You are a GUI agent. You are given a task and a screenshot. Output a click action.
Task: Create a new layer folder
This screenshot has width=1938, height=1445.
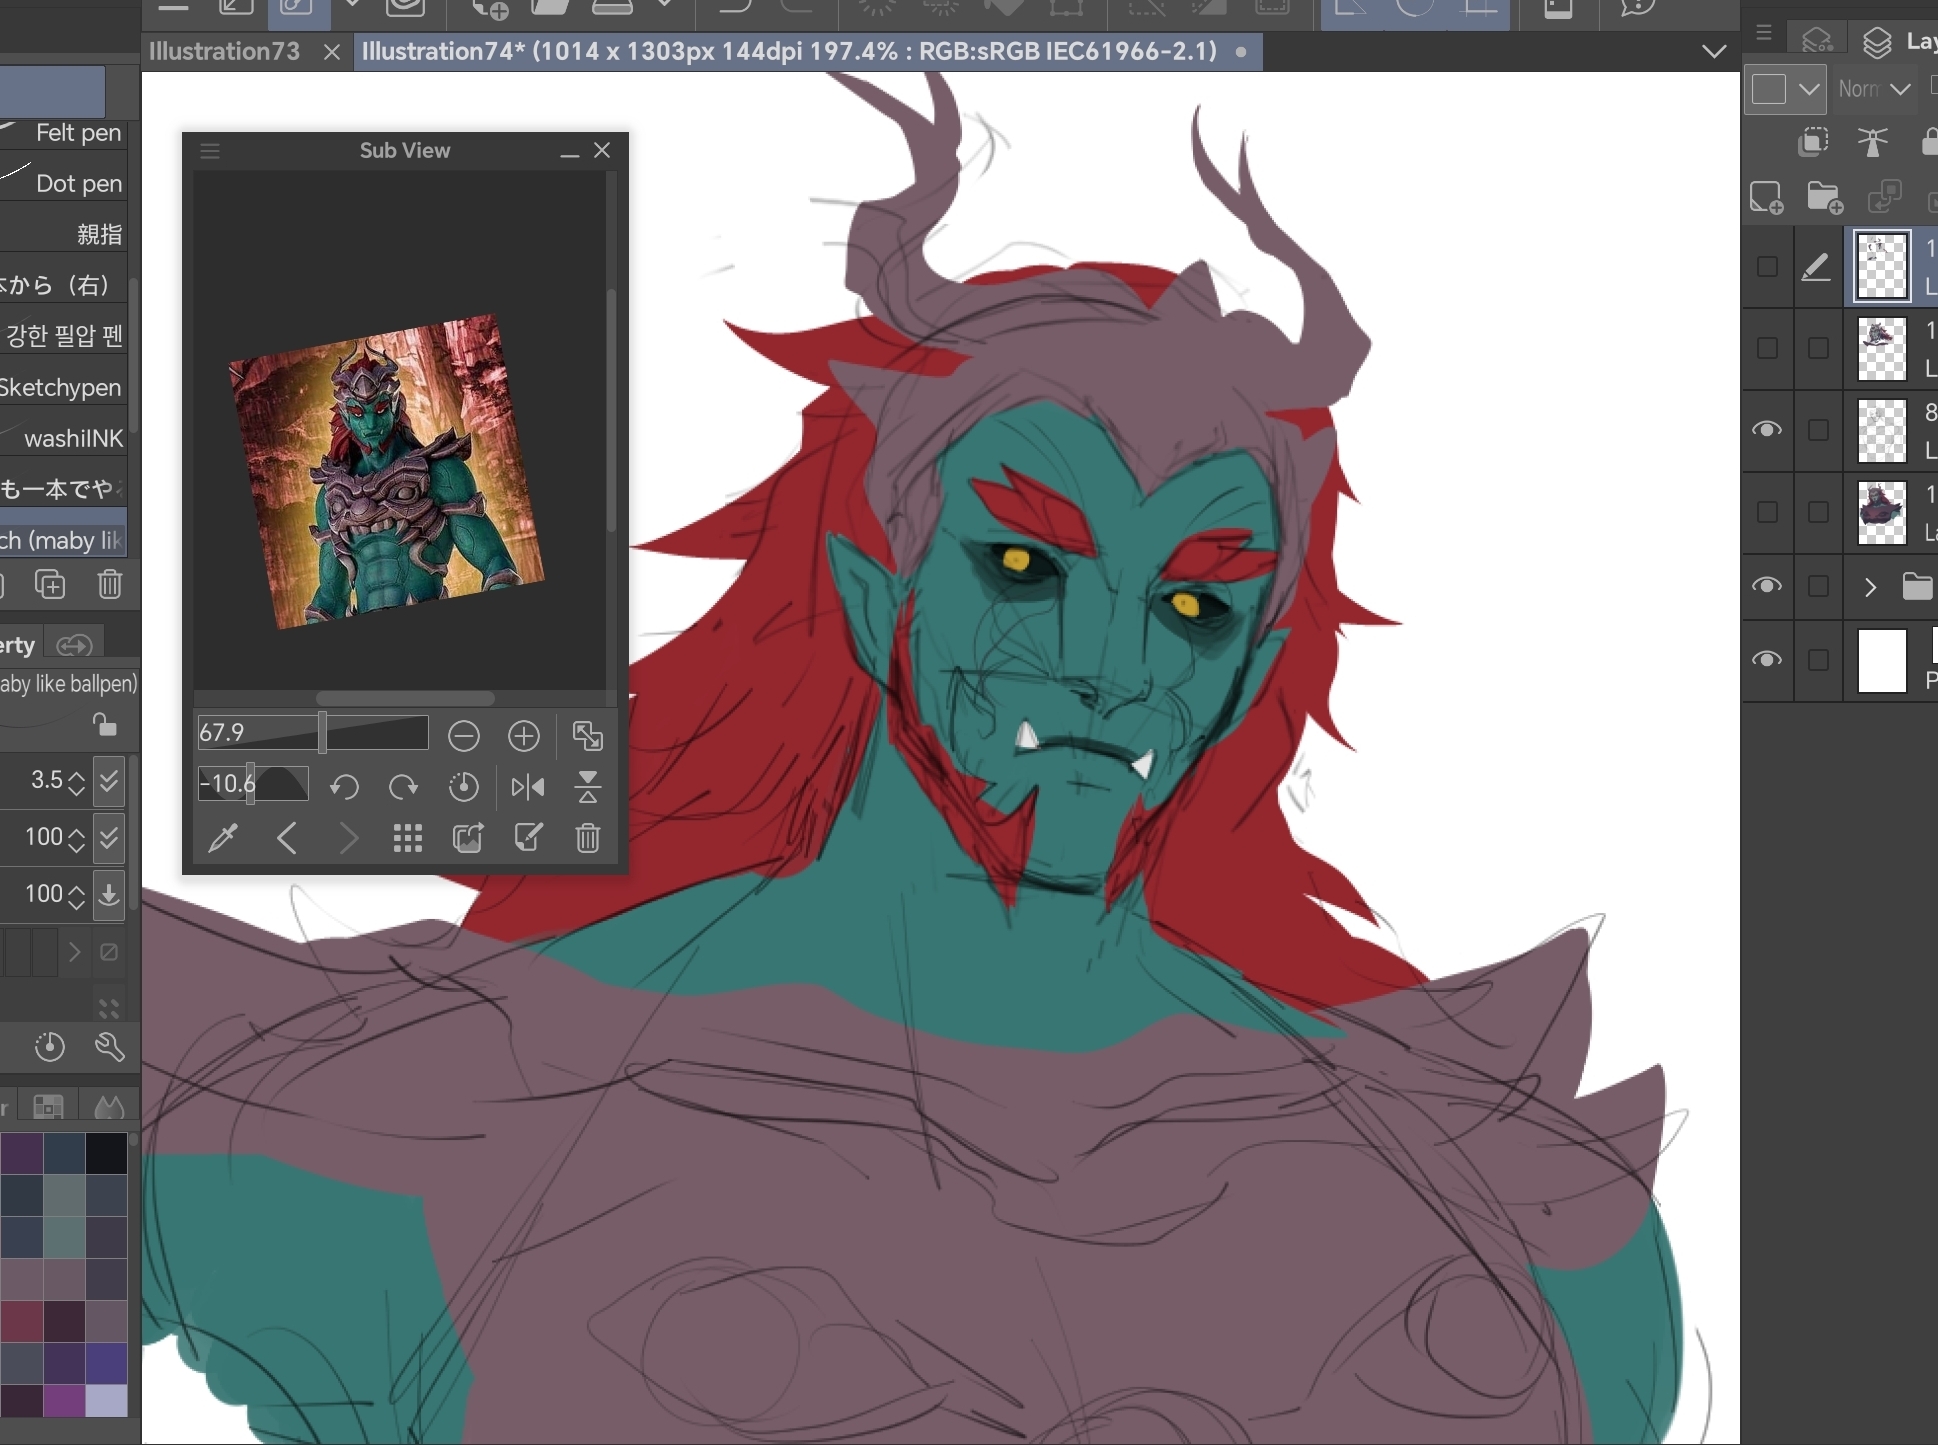click(x=1824, y=198)
